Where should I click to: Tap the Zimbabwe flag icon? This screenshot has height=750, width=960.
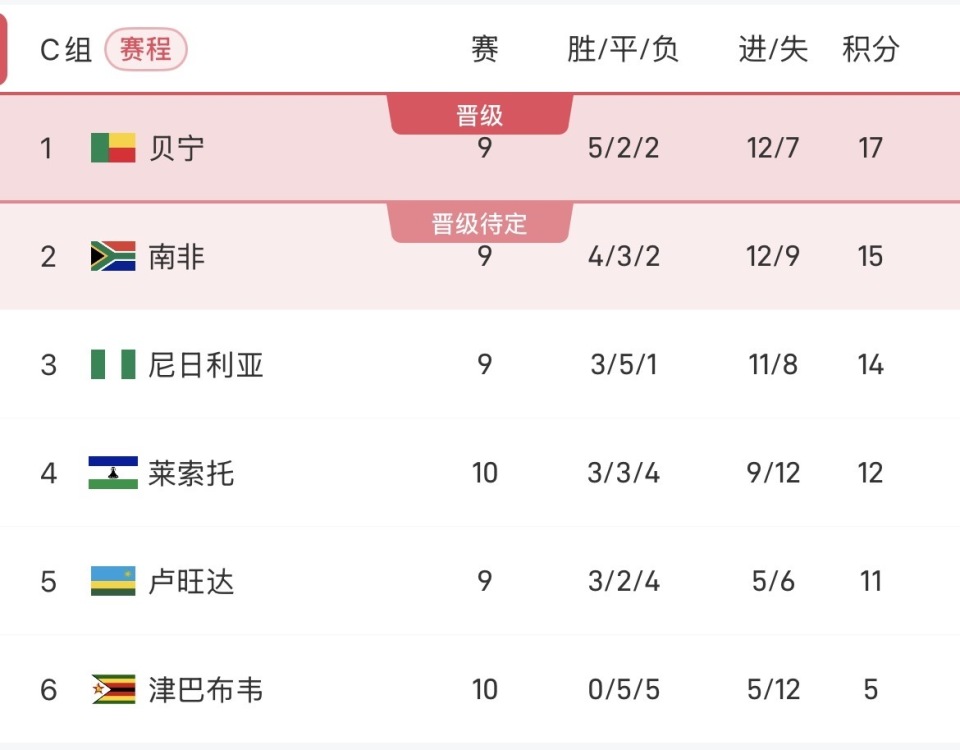point(113,689)
